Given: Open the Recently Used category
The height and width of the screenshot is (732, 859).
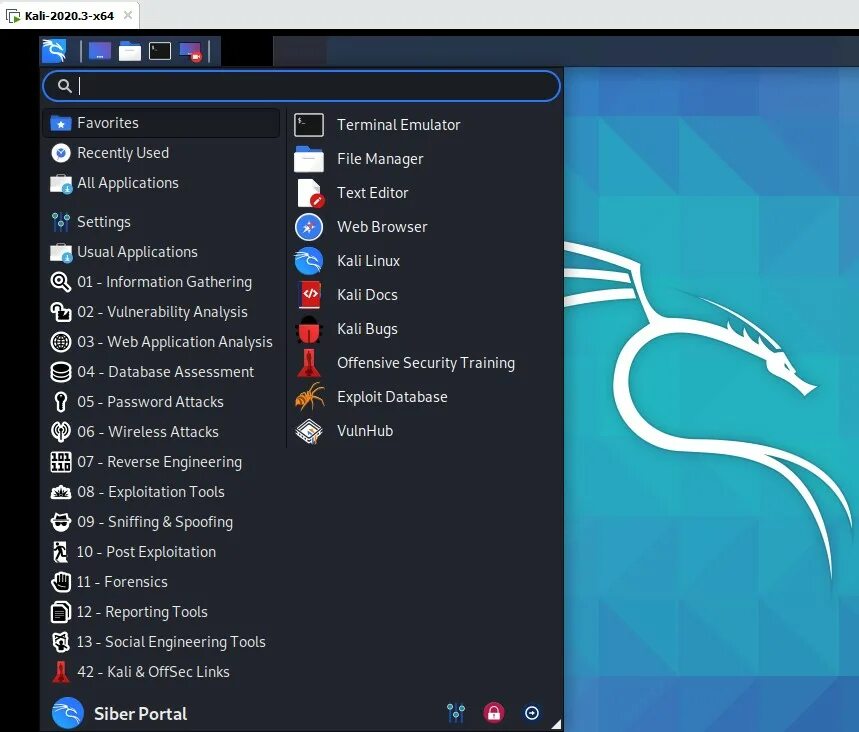Looking at the screenshot, I should pyautogui.click(x=162, y=153).
